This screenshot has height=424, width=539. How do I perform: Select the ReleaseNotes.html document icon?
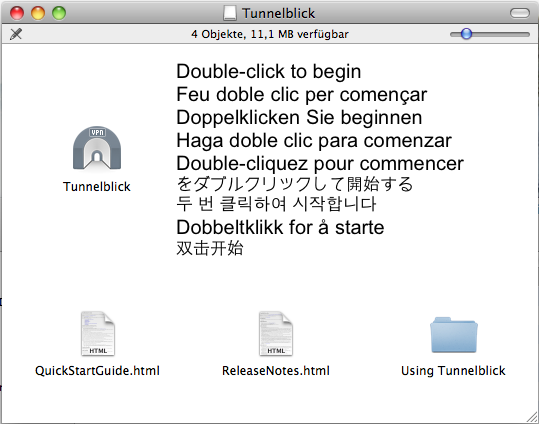[276, 333]
